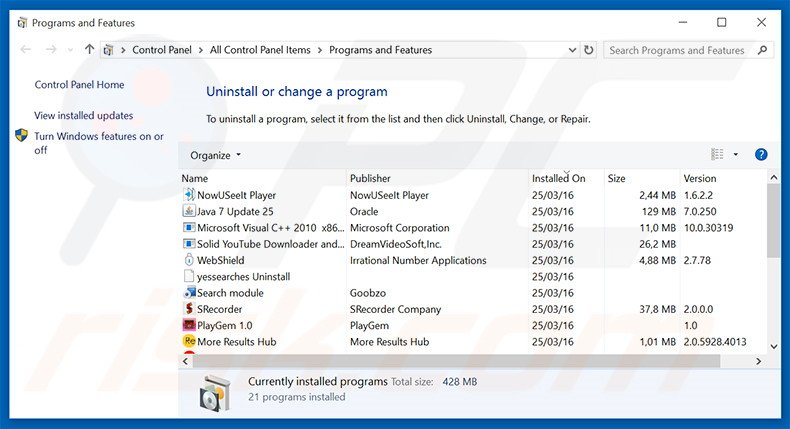
Task: Select the PlayGem 1.0 program name
Action: click(225, 325)
